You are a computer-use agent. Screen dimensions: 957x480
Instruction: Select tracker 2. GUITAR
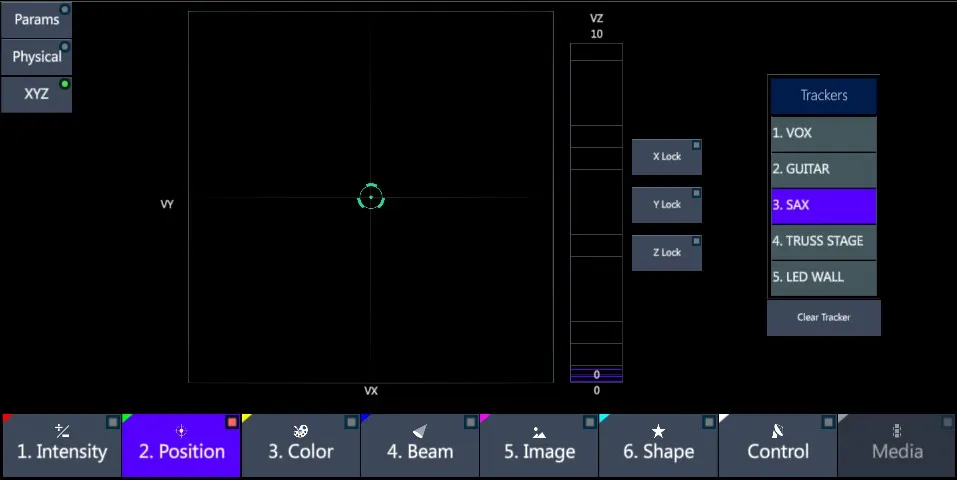823,169
